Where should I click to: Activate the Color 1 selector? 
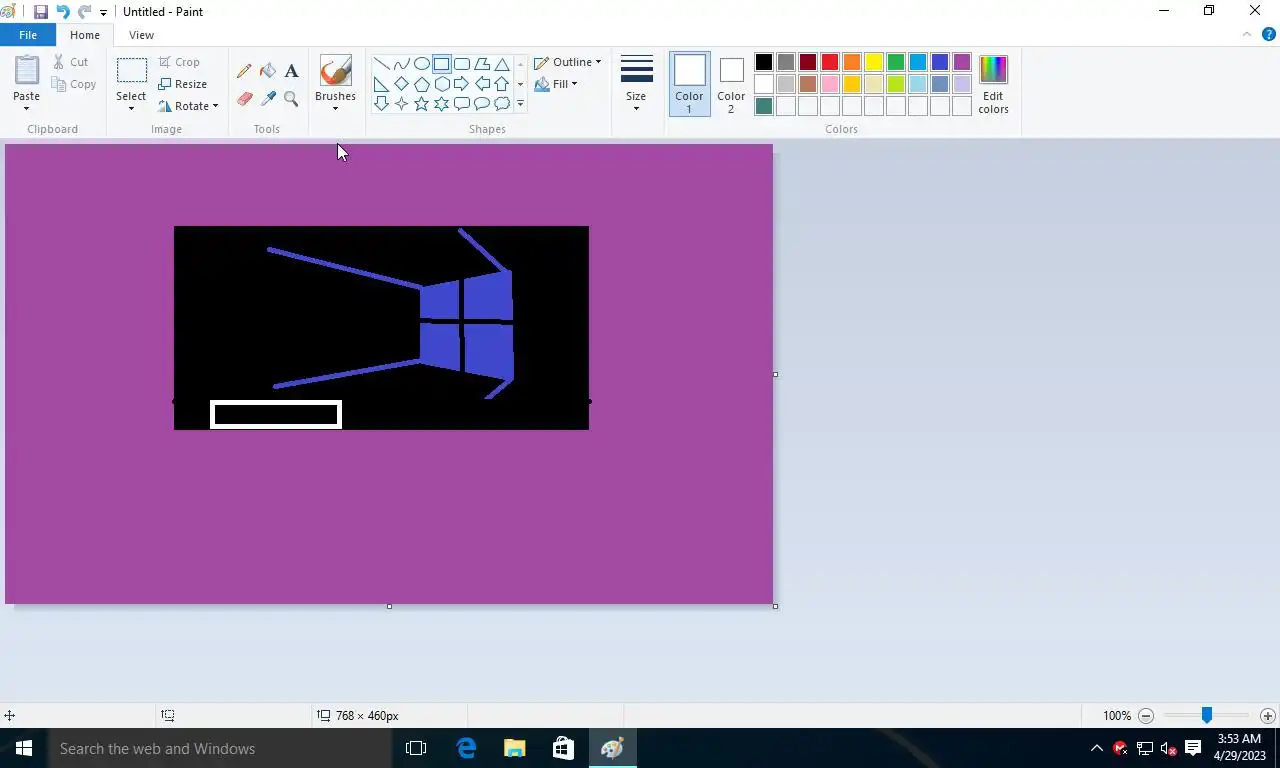click(689, 84)
